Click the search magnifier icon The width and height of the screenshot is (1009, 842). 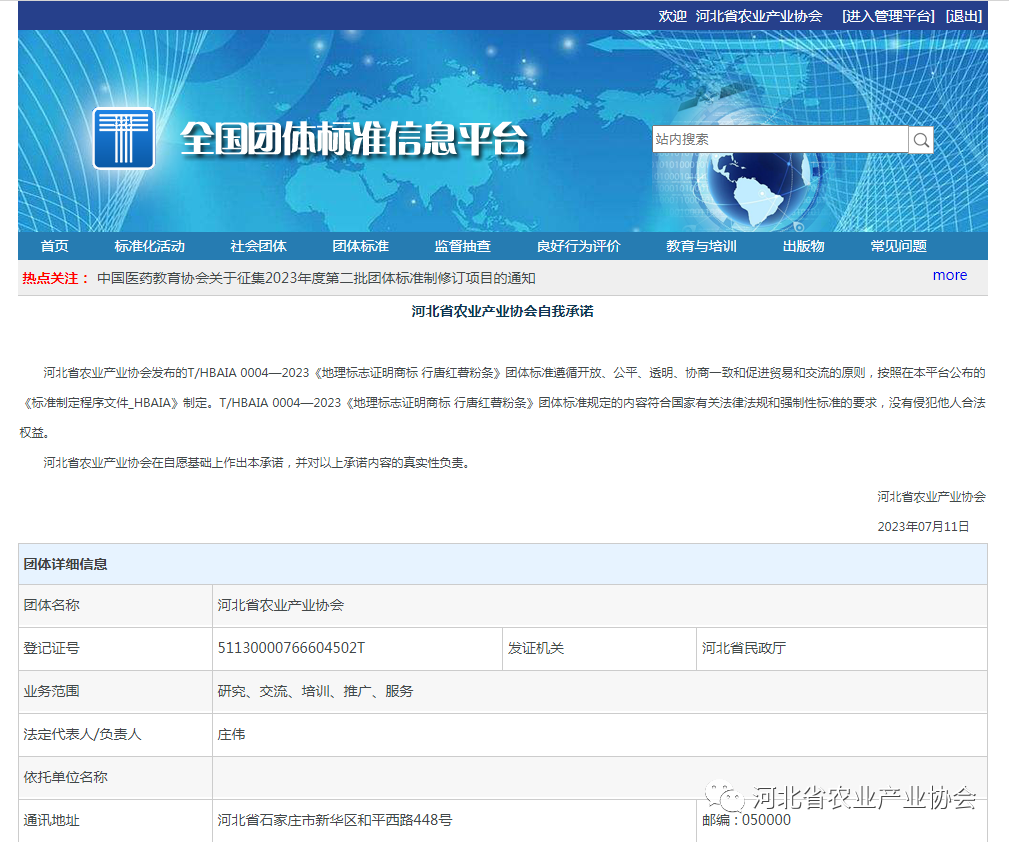[921, 140]
